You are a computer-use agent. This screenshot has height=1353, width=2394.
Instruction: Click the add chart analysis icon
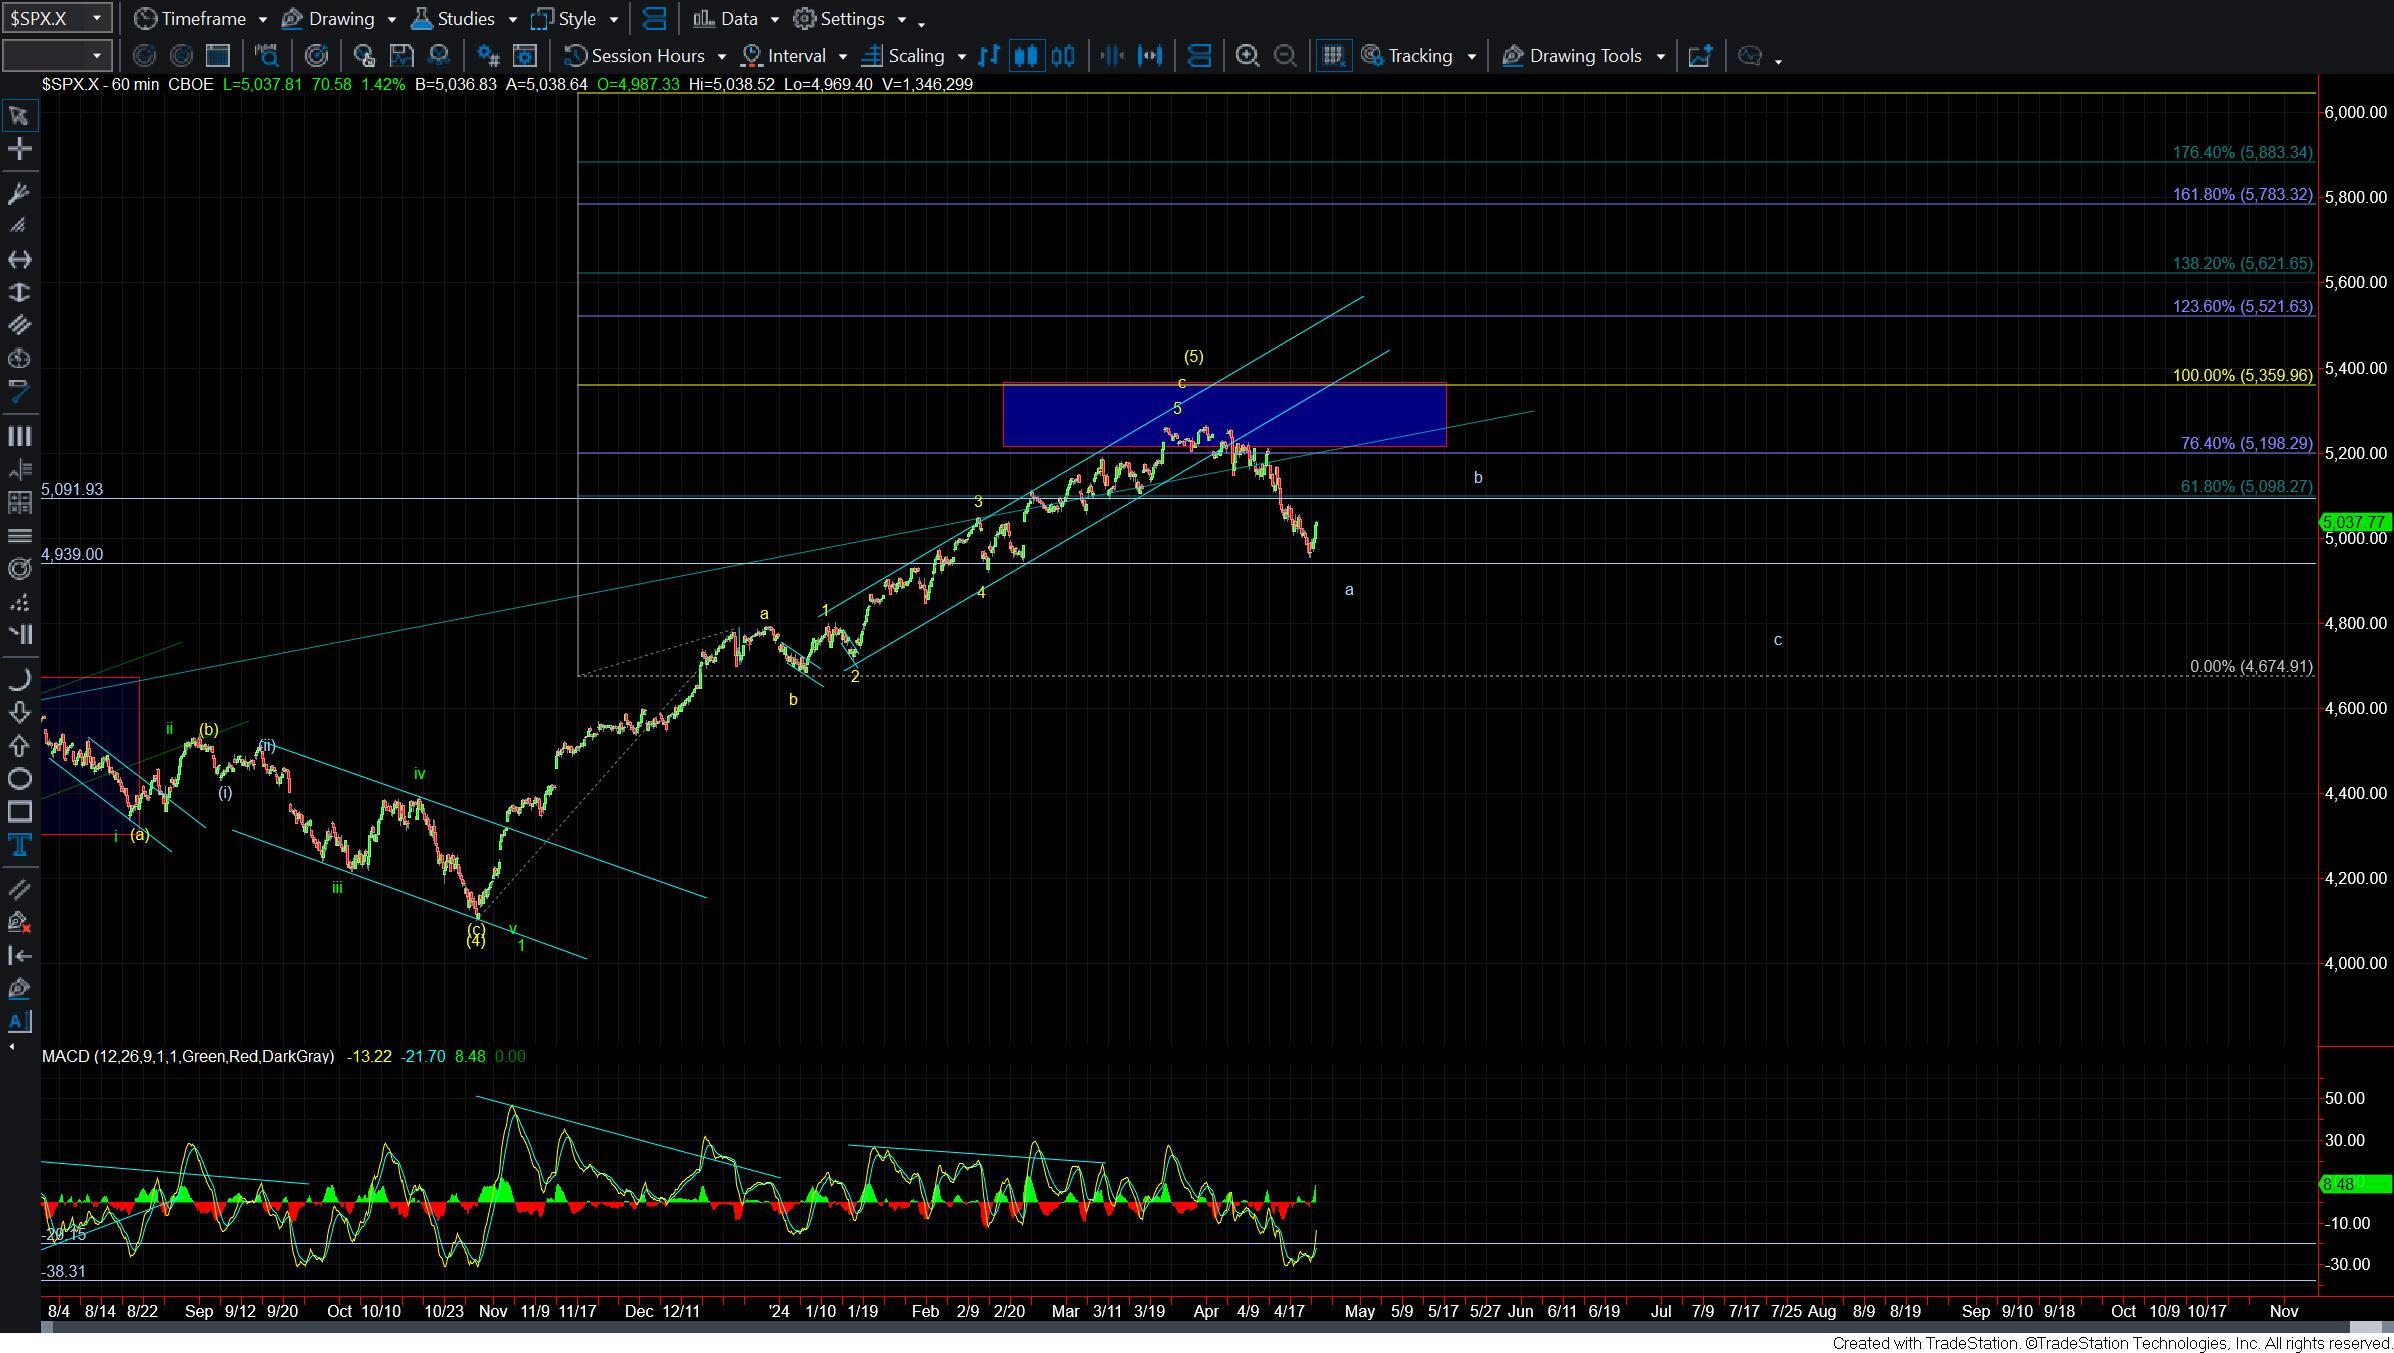point(1700,56)
